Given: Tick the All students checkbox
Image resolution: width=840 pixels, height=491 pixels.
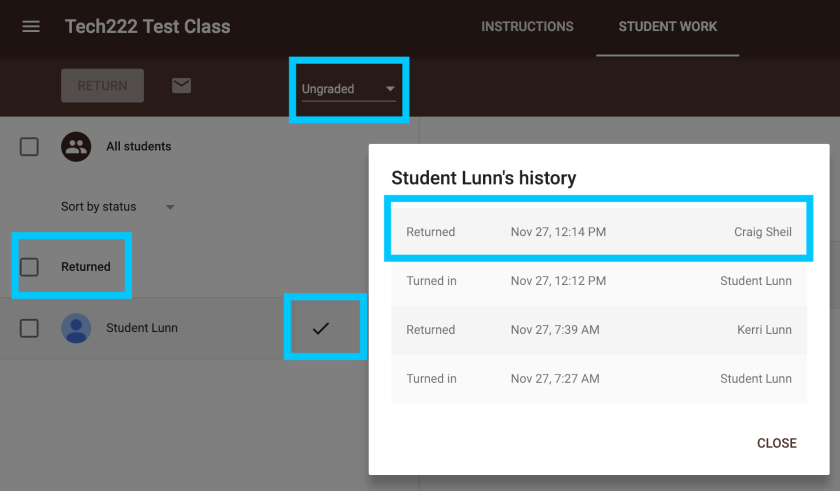Looking at the screenshot, I should point(30,147).
